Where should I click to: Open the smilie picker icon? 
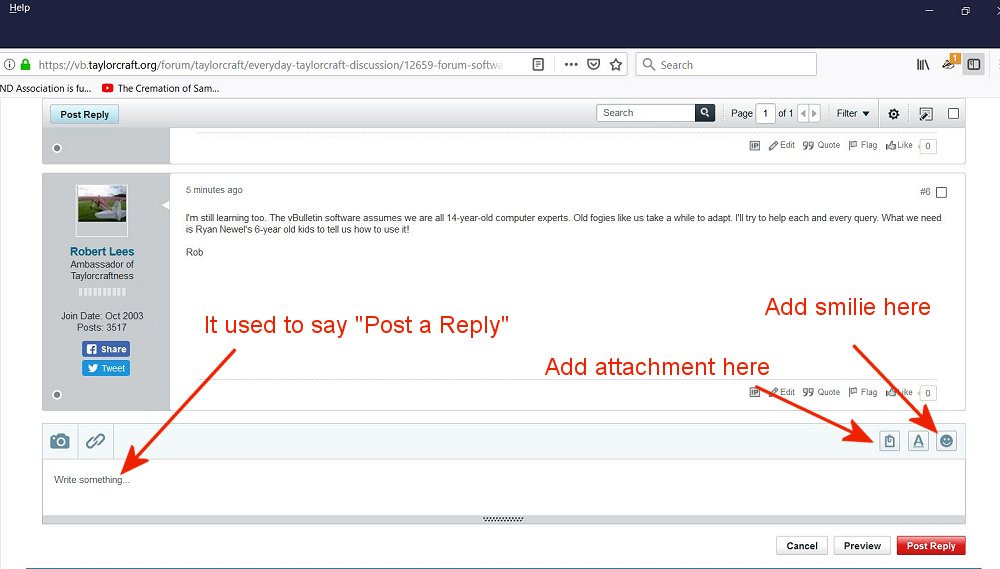click(x=946, y=441)
